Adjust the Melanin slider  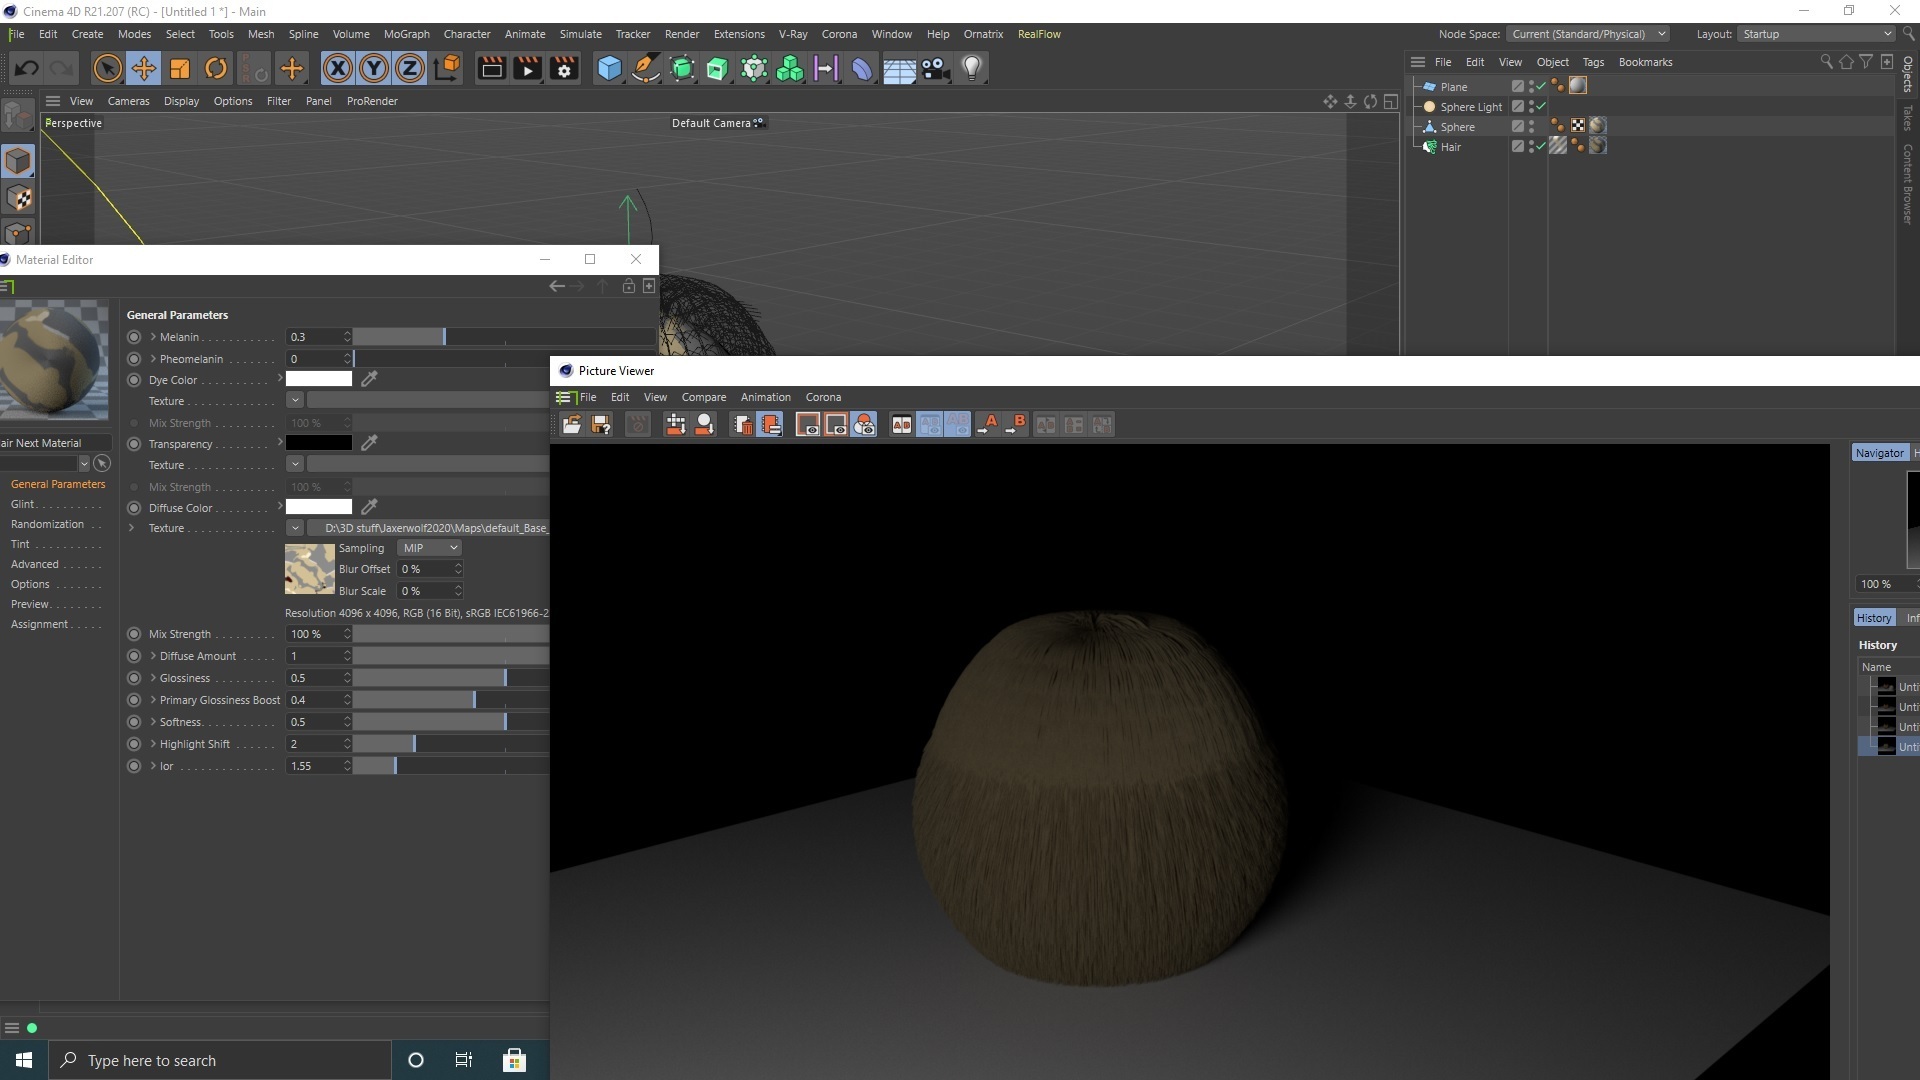pyautogui.click(x=504, y=337)
